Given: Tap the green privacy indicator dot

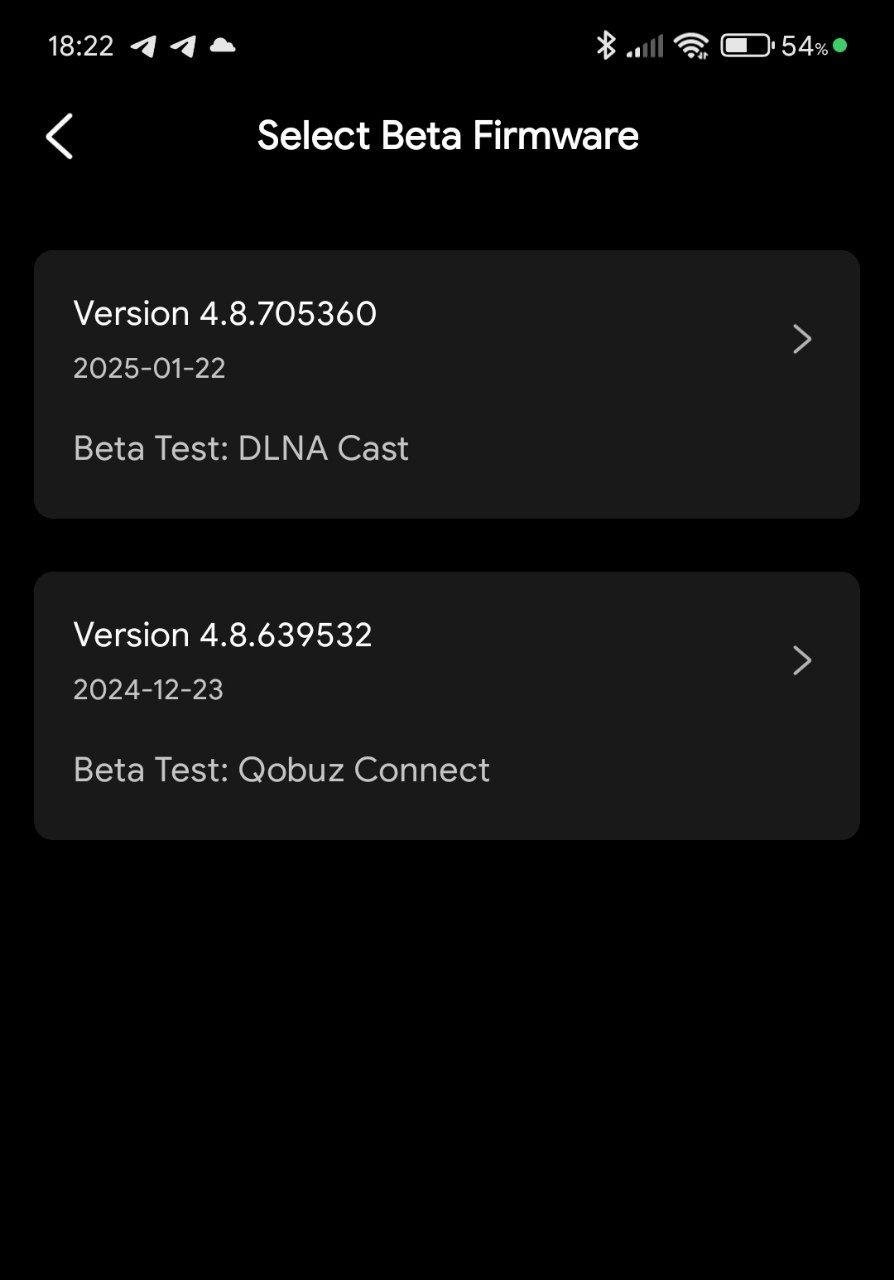Looking at the screenshot, I should point(840,45).
